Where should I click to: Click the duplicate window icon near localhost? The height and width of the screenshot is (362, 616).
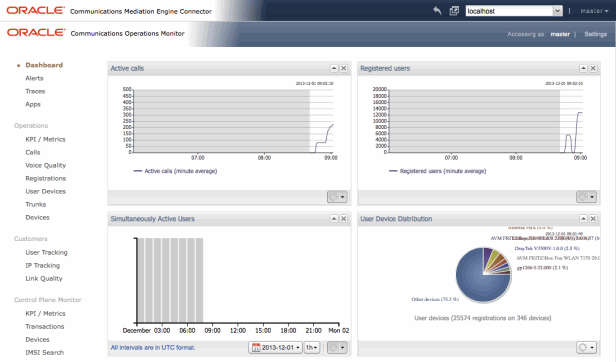[454, 11]
